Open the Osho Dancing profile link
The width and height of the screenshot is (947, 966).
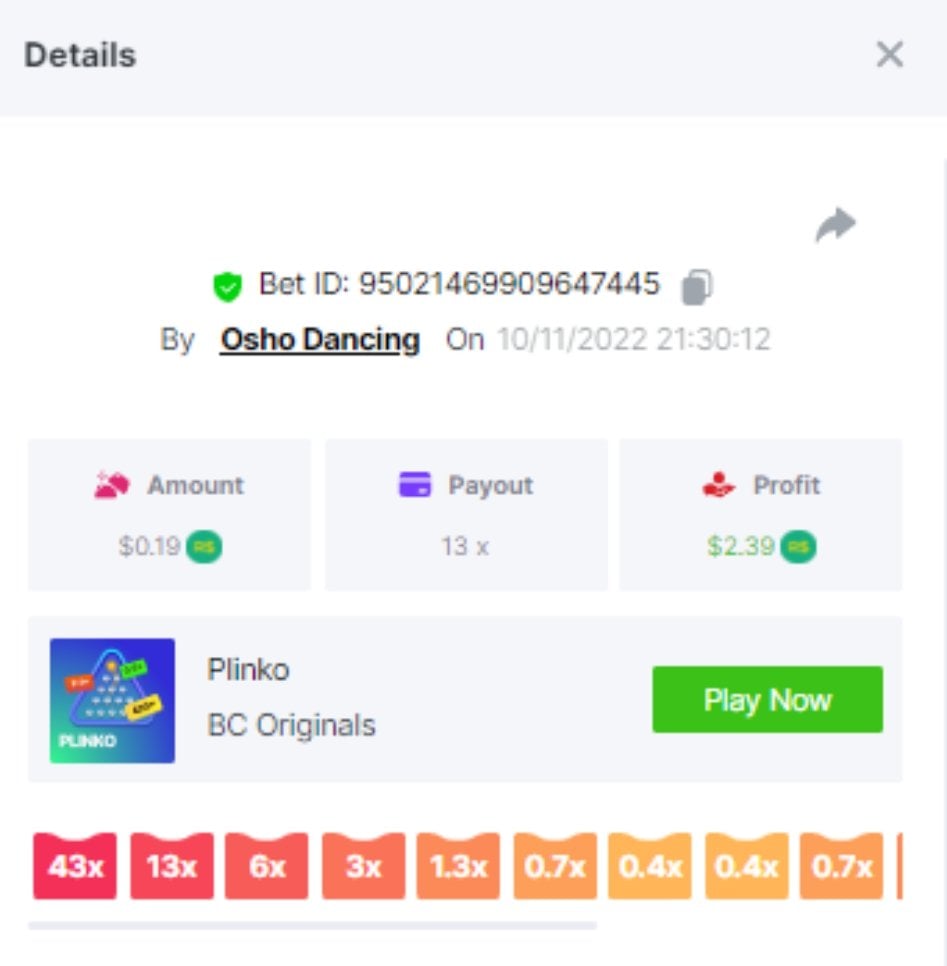coord(320,339)
